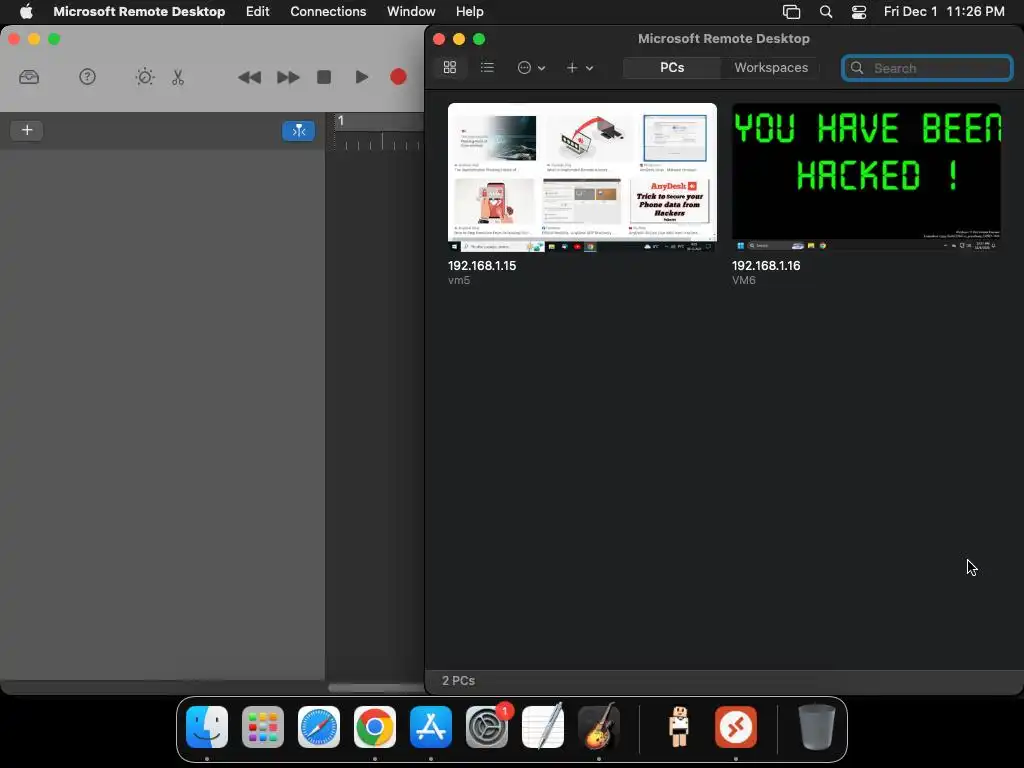Switch to list view in Remote Desktop
1024x768 pixels.
click(x=487, y=67)
